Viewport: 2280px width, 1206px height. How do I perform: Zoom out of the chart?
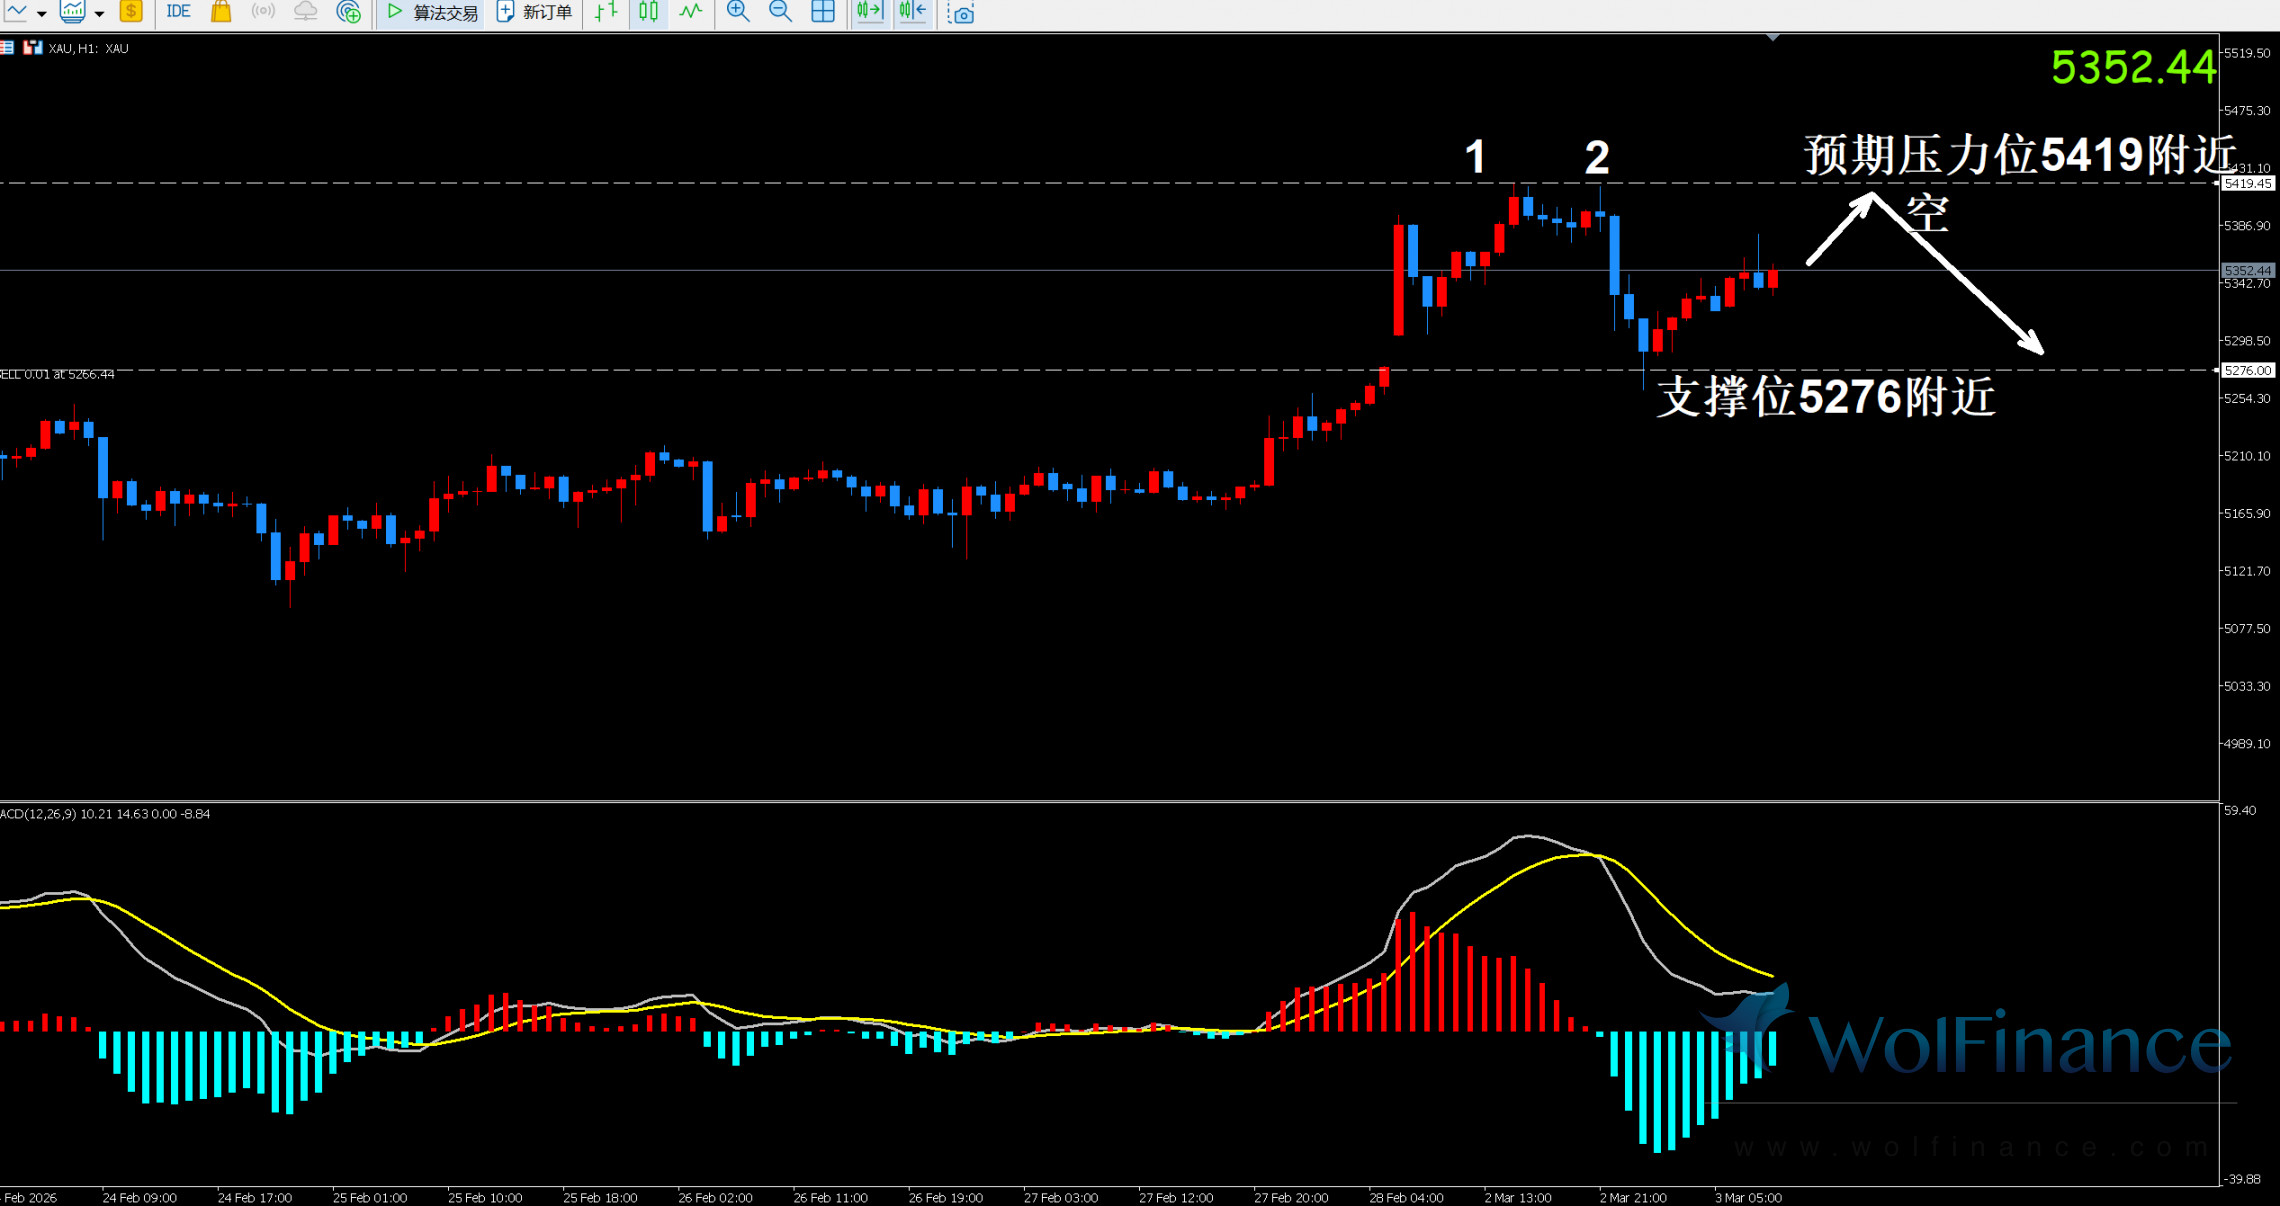point(780,12)
